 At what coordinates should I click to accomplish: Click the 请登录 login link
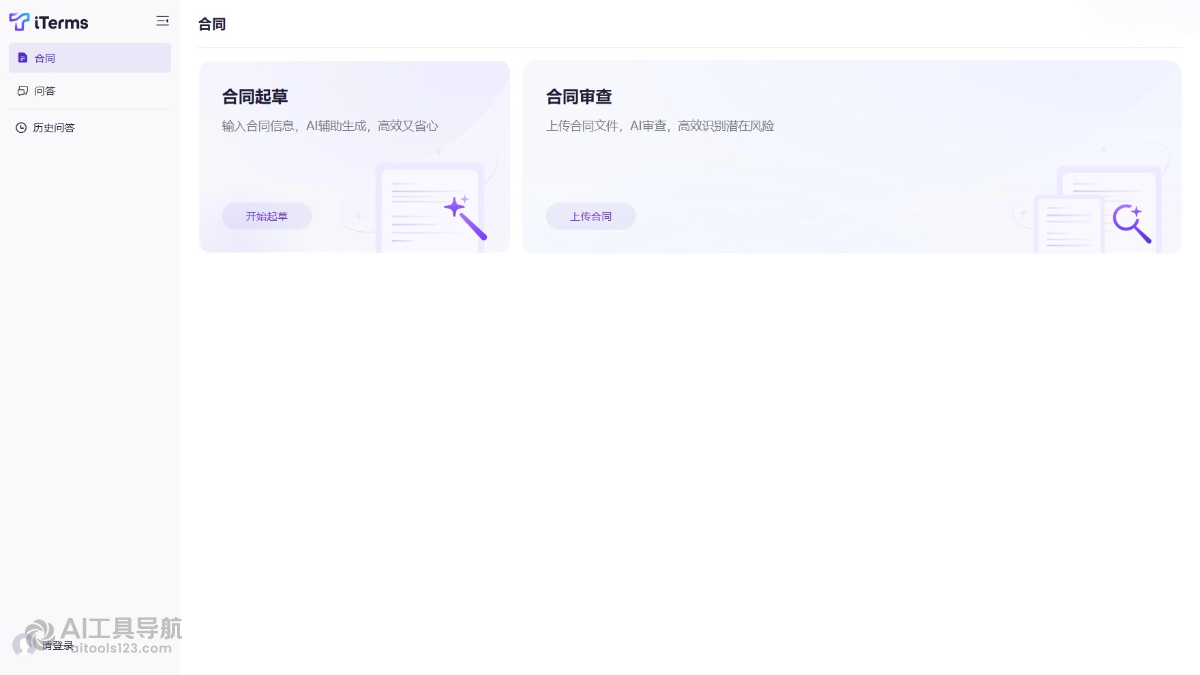pos(57,645)
